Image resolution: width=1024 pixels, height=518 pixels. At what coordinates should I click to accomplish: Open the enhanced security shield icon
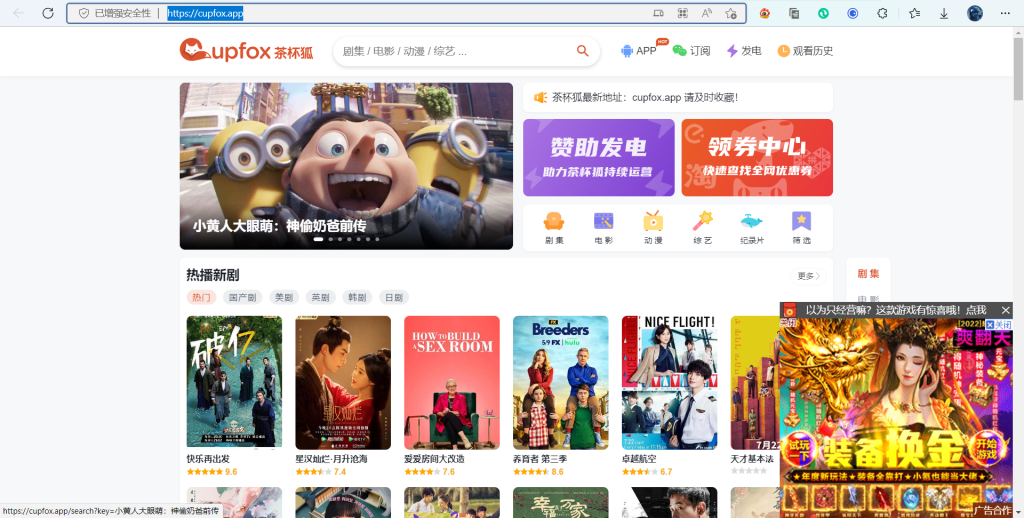pos(84,13)
